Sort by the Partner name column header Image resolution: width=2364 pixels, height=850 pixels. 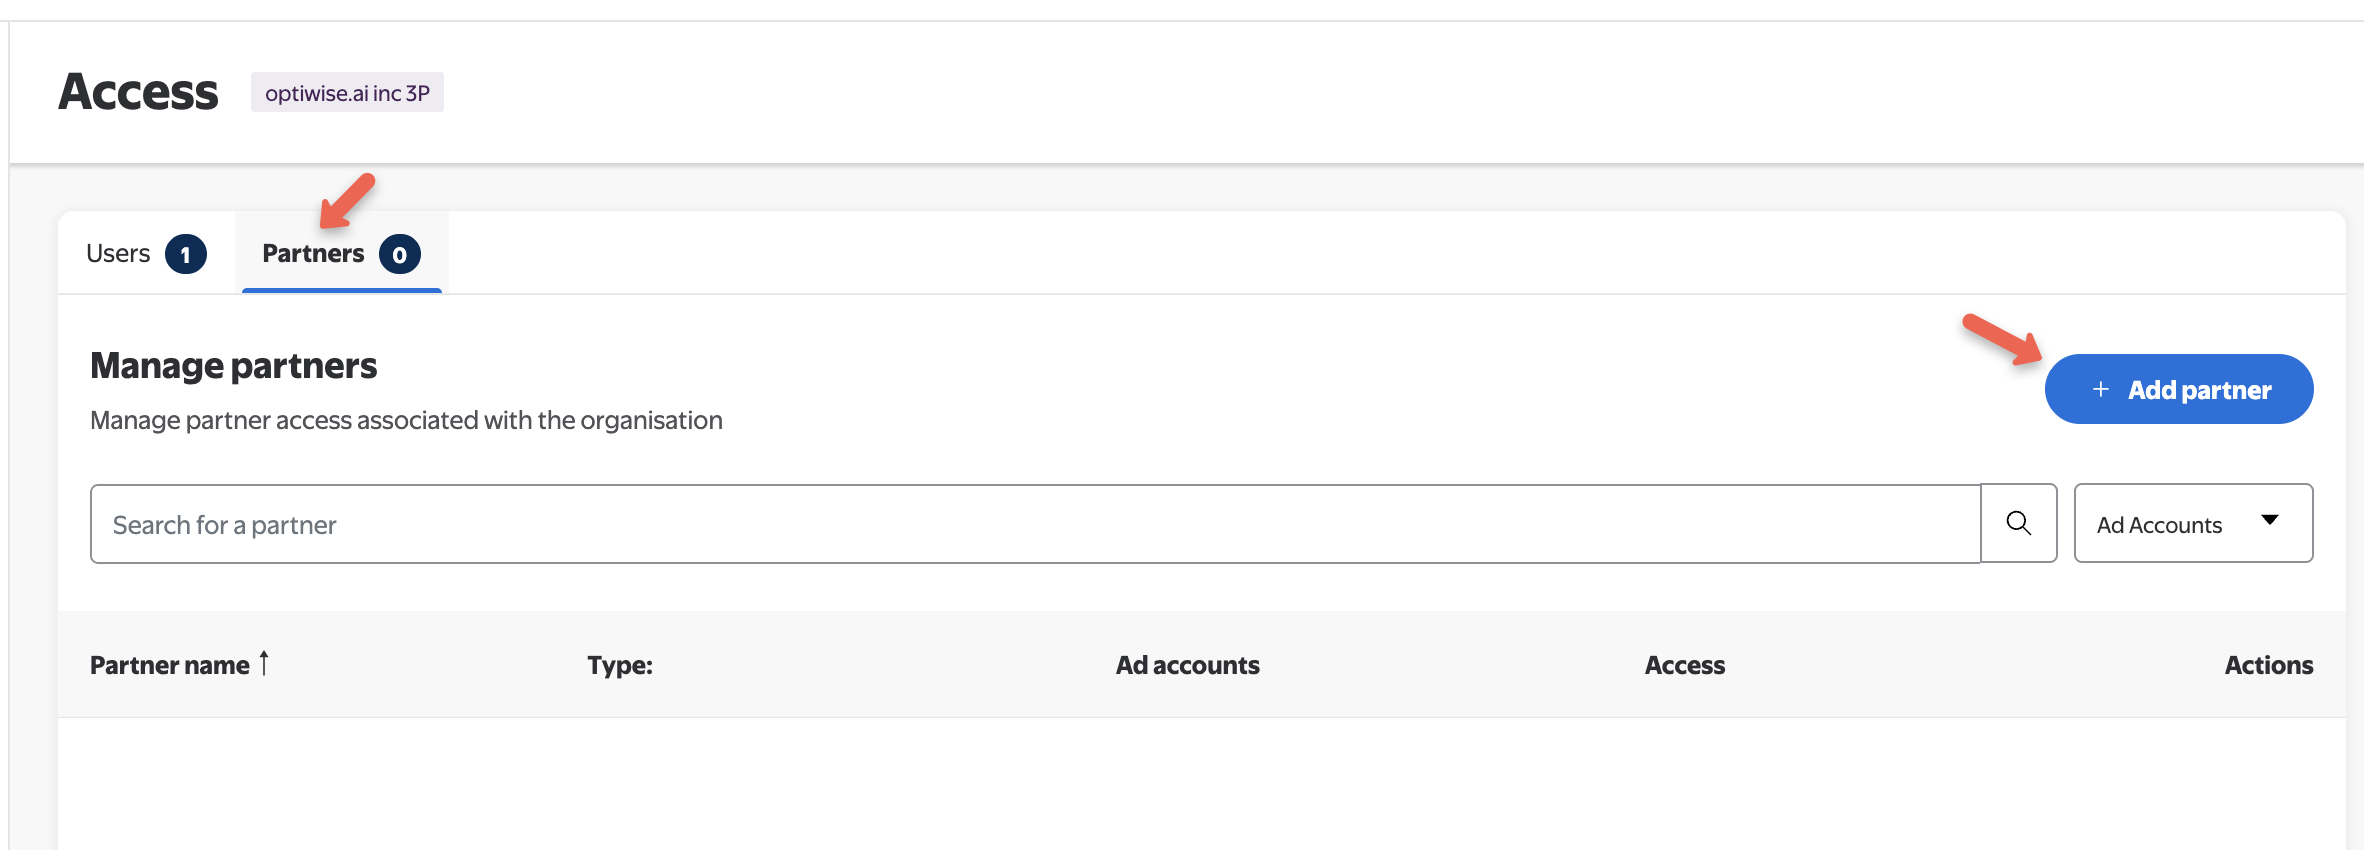pos(170,665)
